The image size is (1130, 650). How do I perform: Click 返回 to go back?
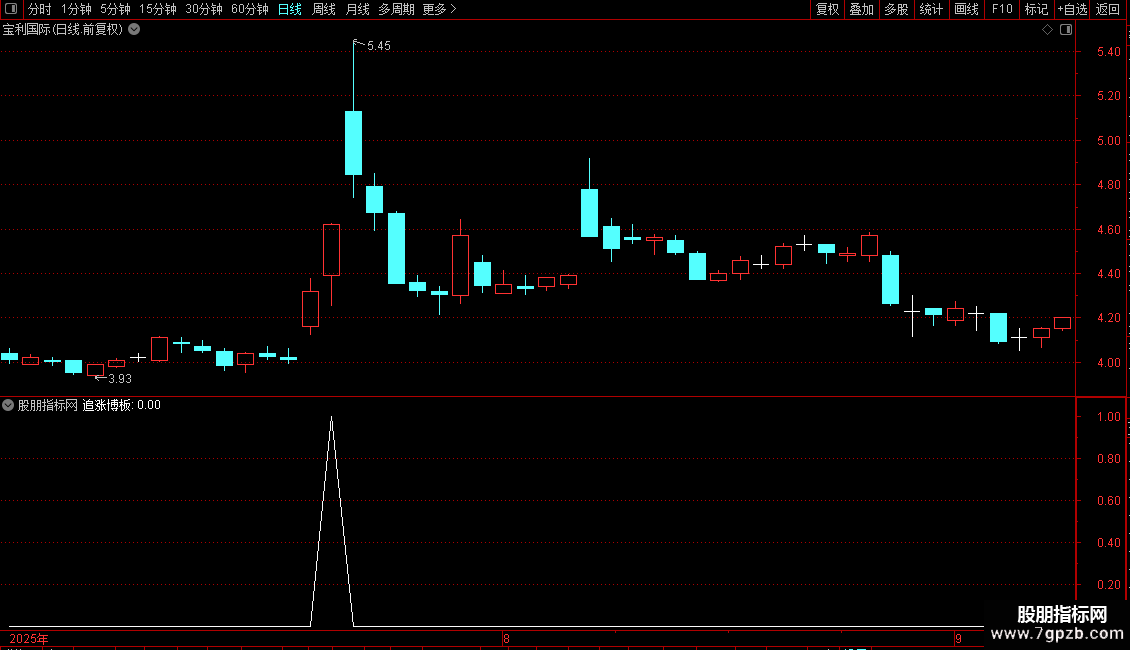coord(1108,9)
